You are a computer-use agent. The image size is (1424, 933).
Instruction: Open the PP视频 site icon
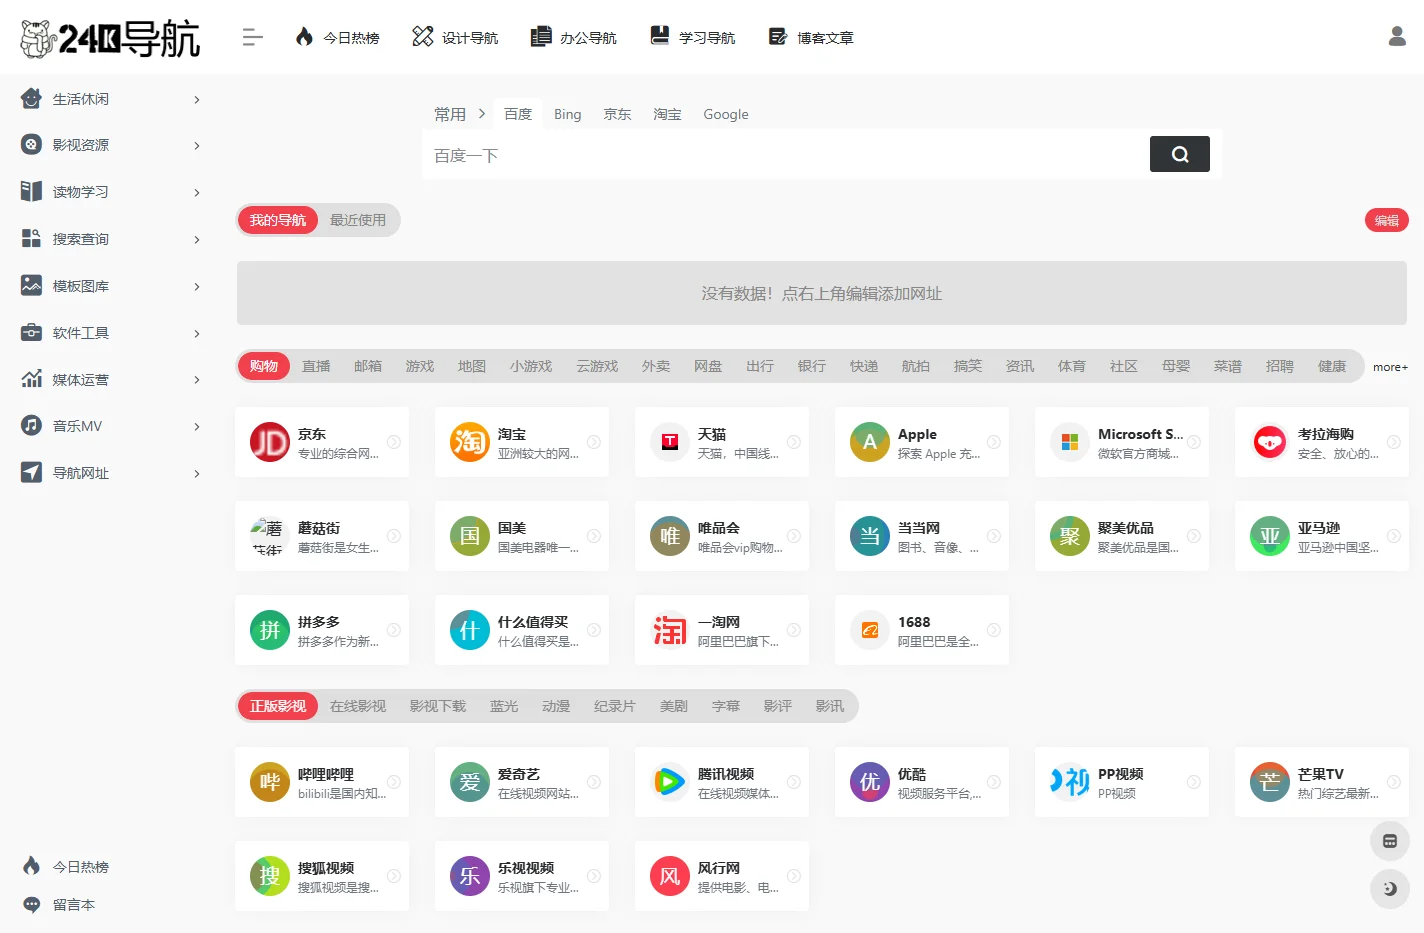1069,782
